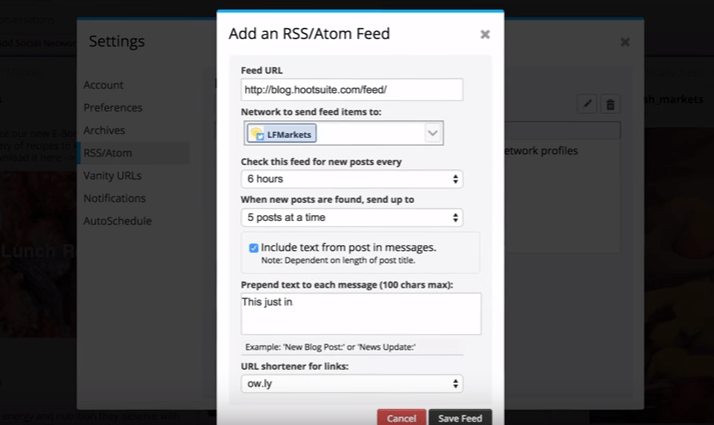Open Preferences in Settings sidebar

tap(113, 108)
